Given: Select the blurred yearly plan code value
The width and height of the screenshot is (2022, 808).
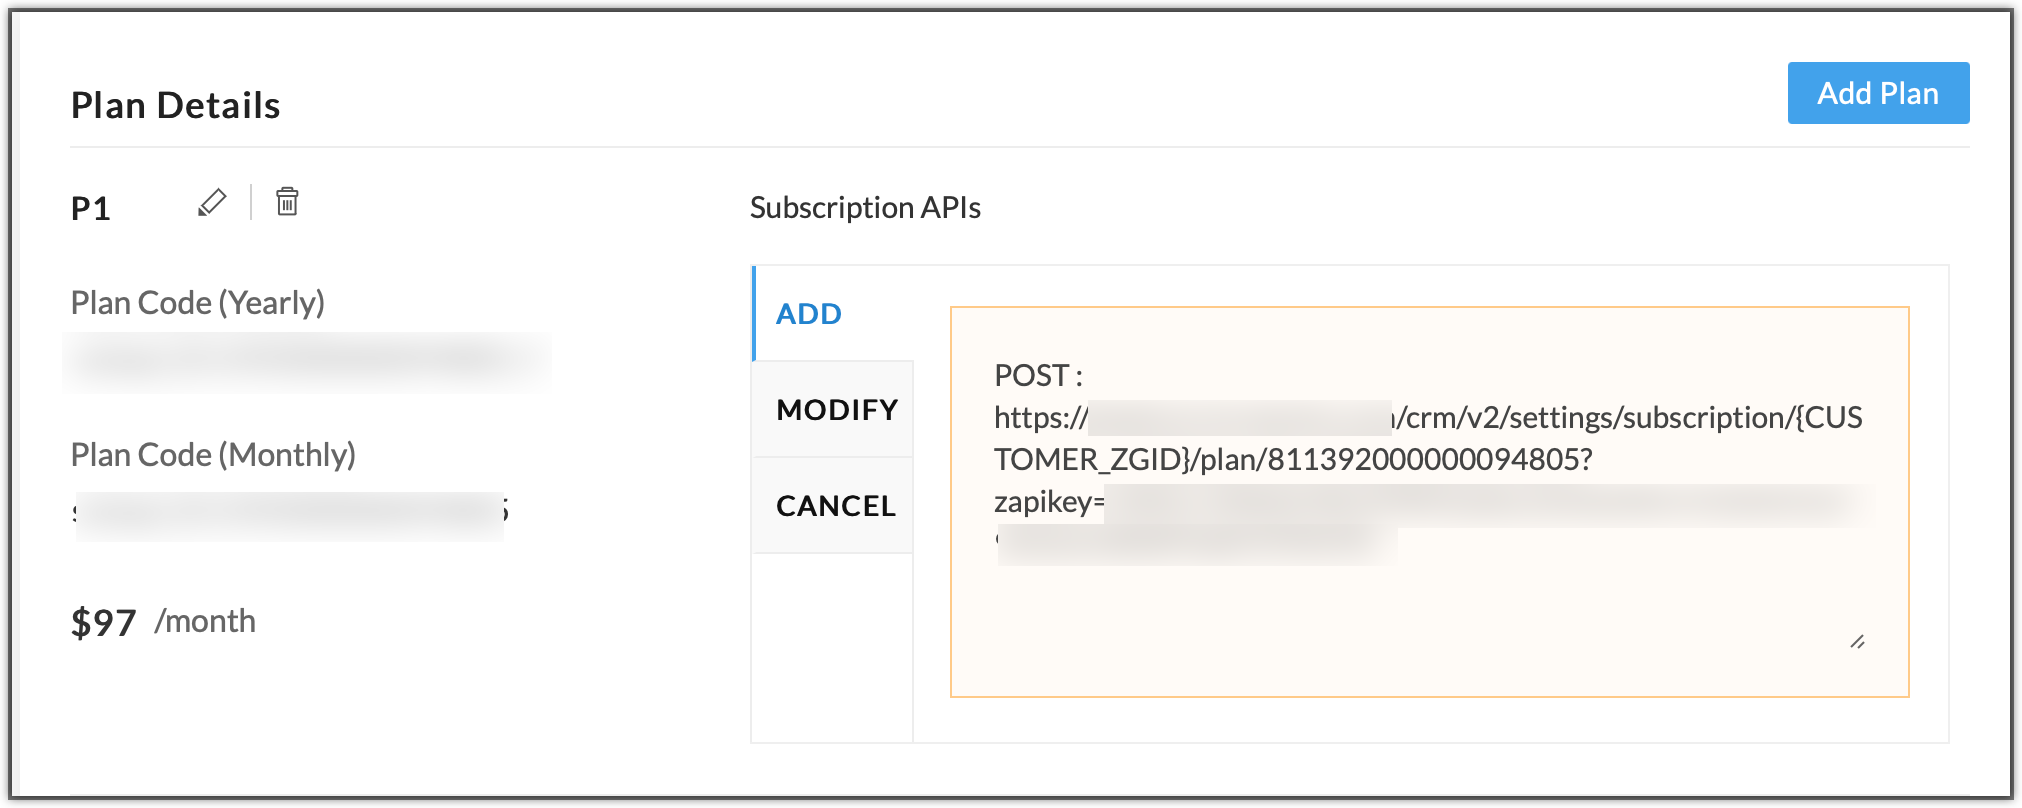Looking at the screenshot, I should 307,362.
